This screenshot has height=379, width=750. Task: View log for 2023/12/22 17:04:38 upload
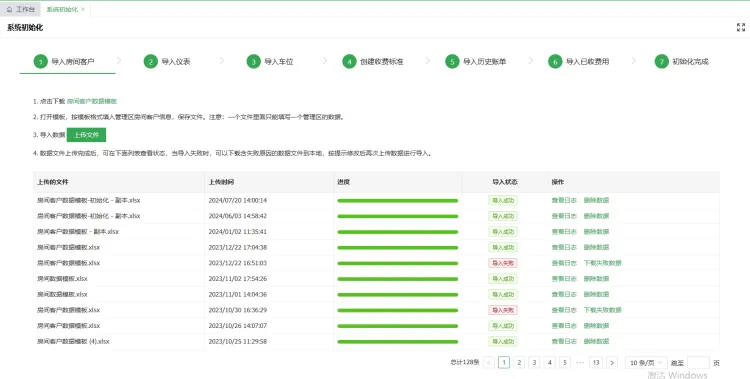[x=564, y=247]
